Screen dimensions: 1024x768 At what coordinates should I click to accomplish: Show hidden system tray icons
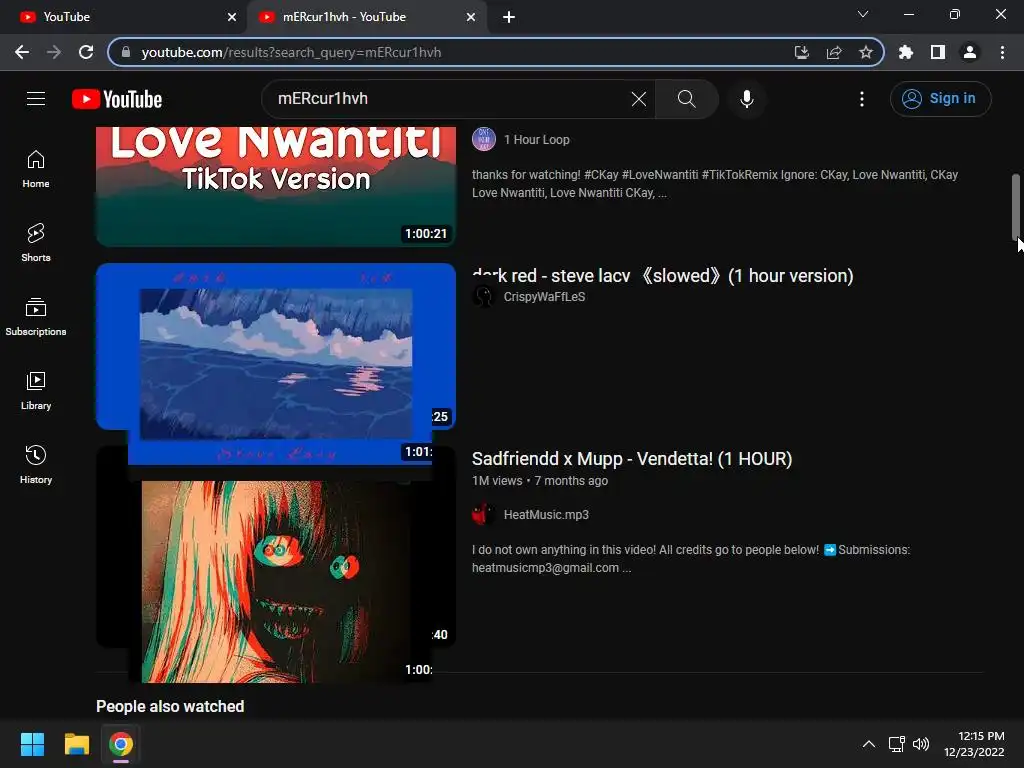pyautogui.click(x=869, y=744)
